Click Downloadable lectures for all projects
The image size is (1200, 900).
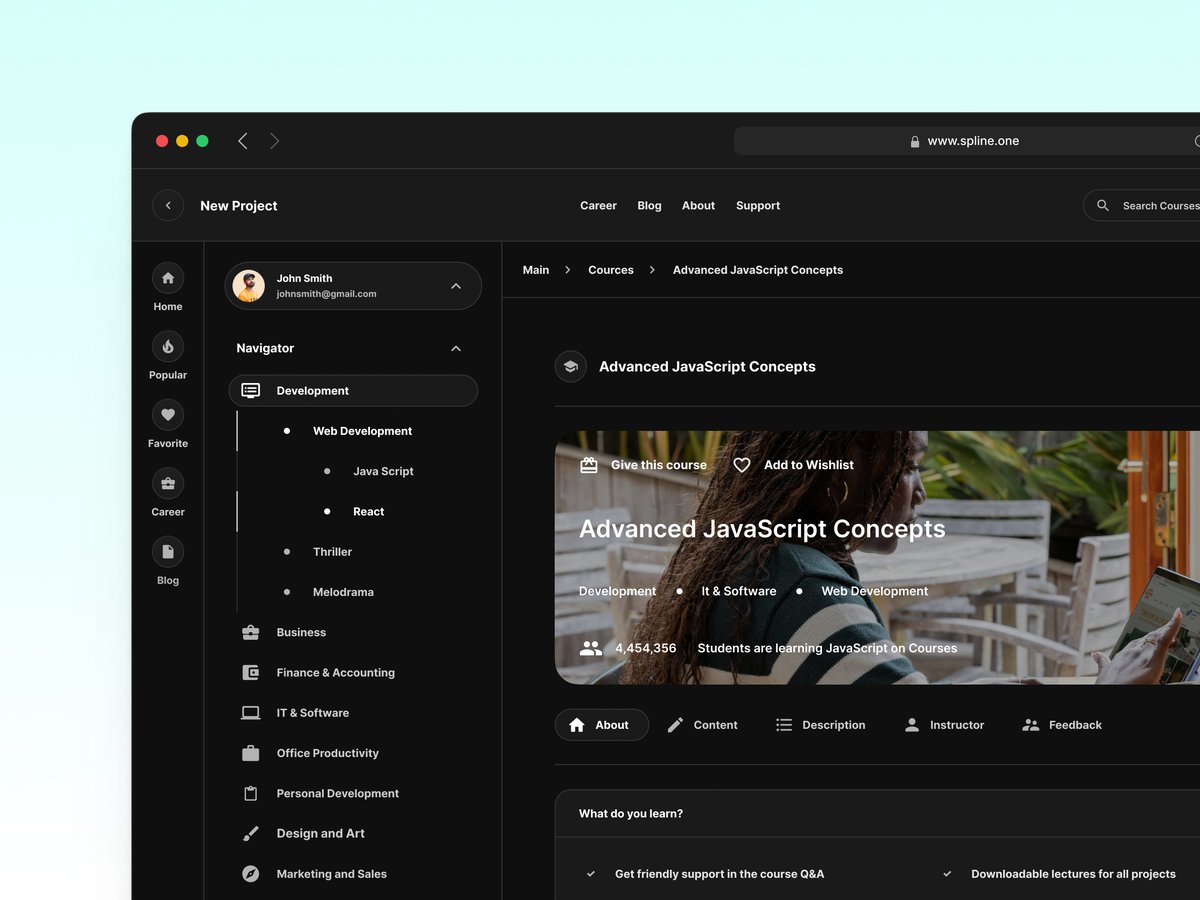point(1074,874)
